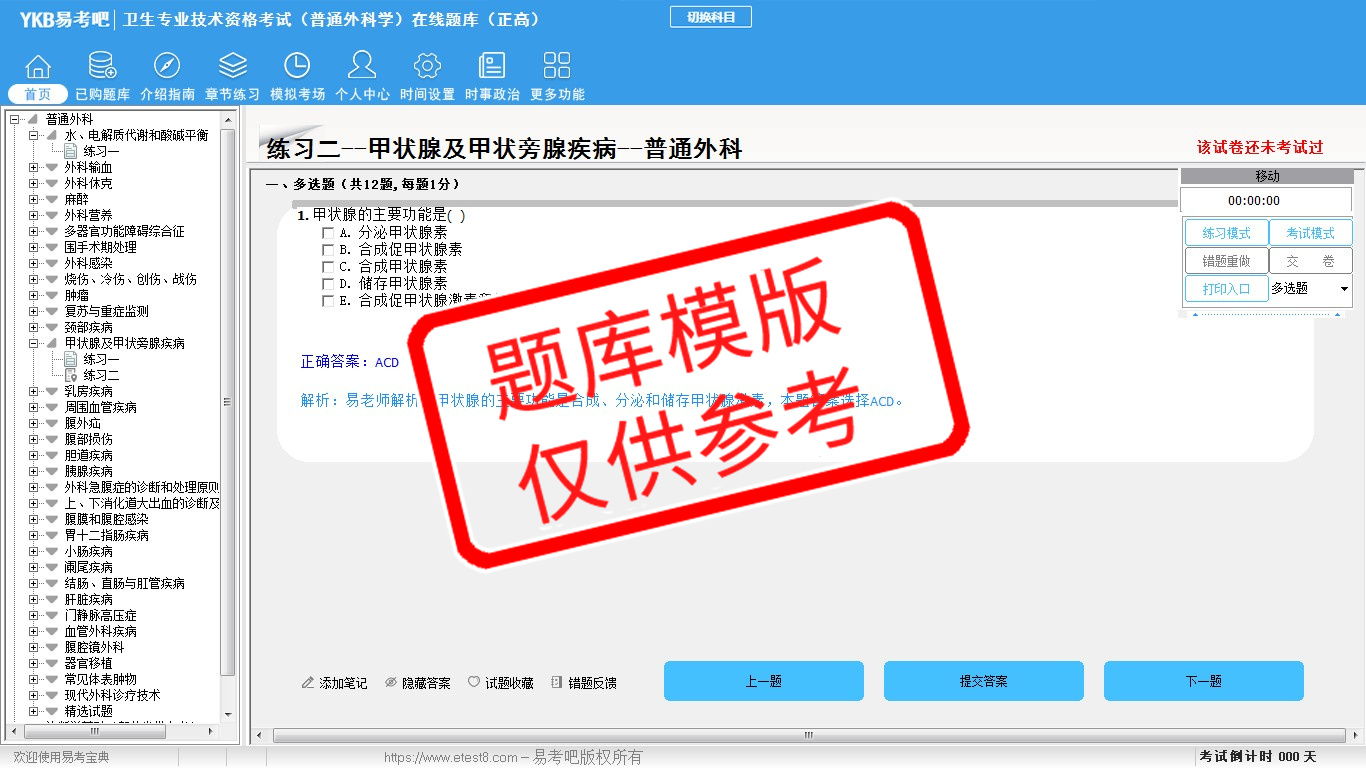Switch to 考试模式 exam mode
This screenshot has width=1366, height=768.
(x=1310, y=233)
